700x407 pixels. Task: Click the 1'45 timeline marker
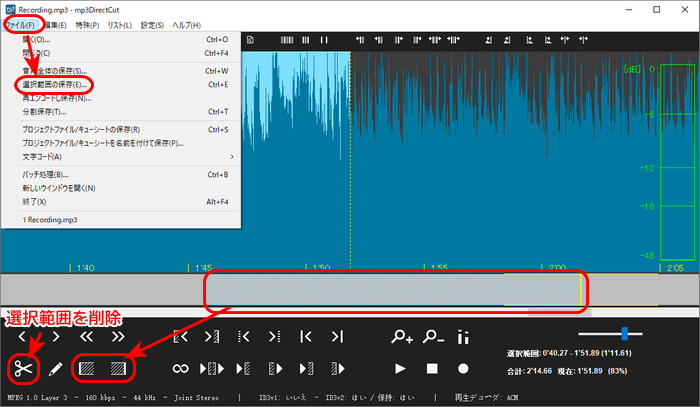point(203,268)
